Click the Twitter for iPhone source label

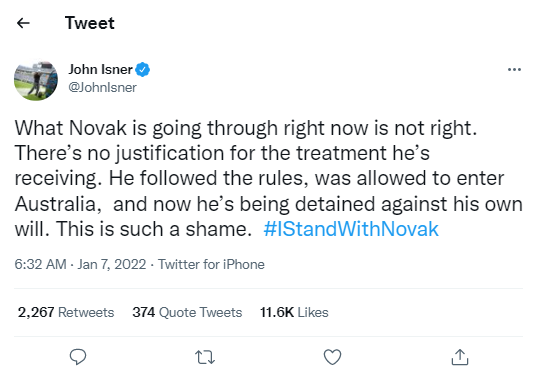211,264
